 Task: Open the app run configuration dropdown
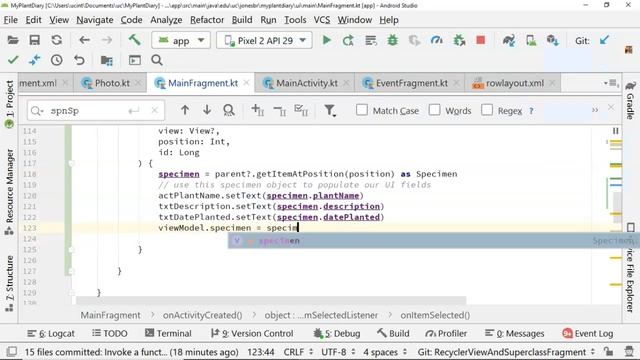tap(181, 40)
